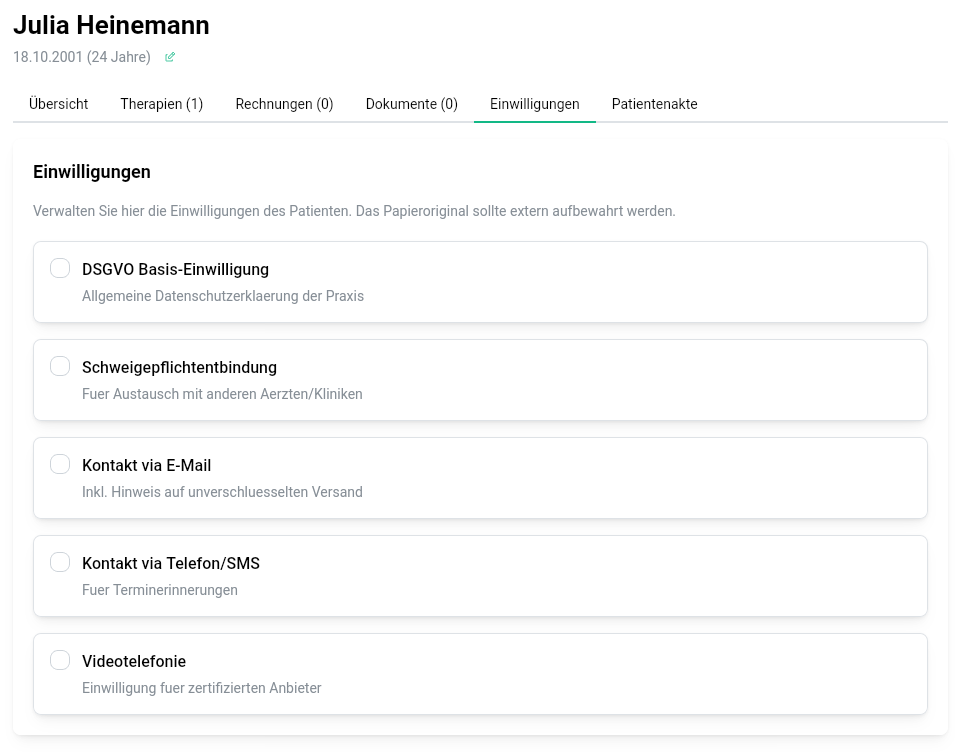Check the Kontakt via Telefon/SMS consent
Image resolution: width=955 pixels, height=752 pixels.
coord(60,562)
